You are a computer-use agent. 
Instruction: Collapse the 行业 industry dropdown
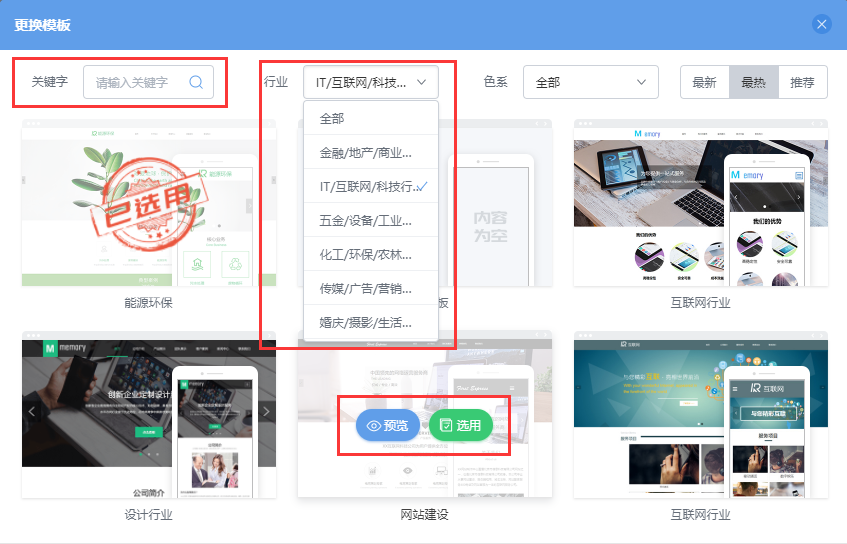[370, 82]
